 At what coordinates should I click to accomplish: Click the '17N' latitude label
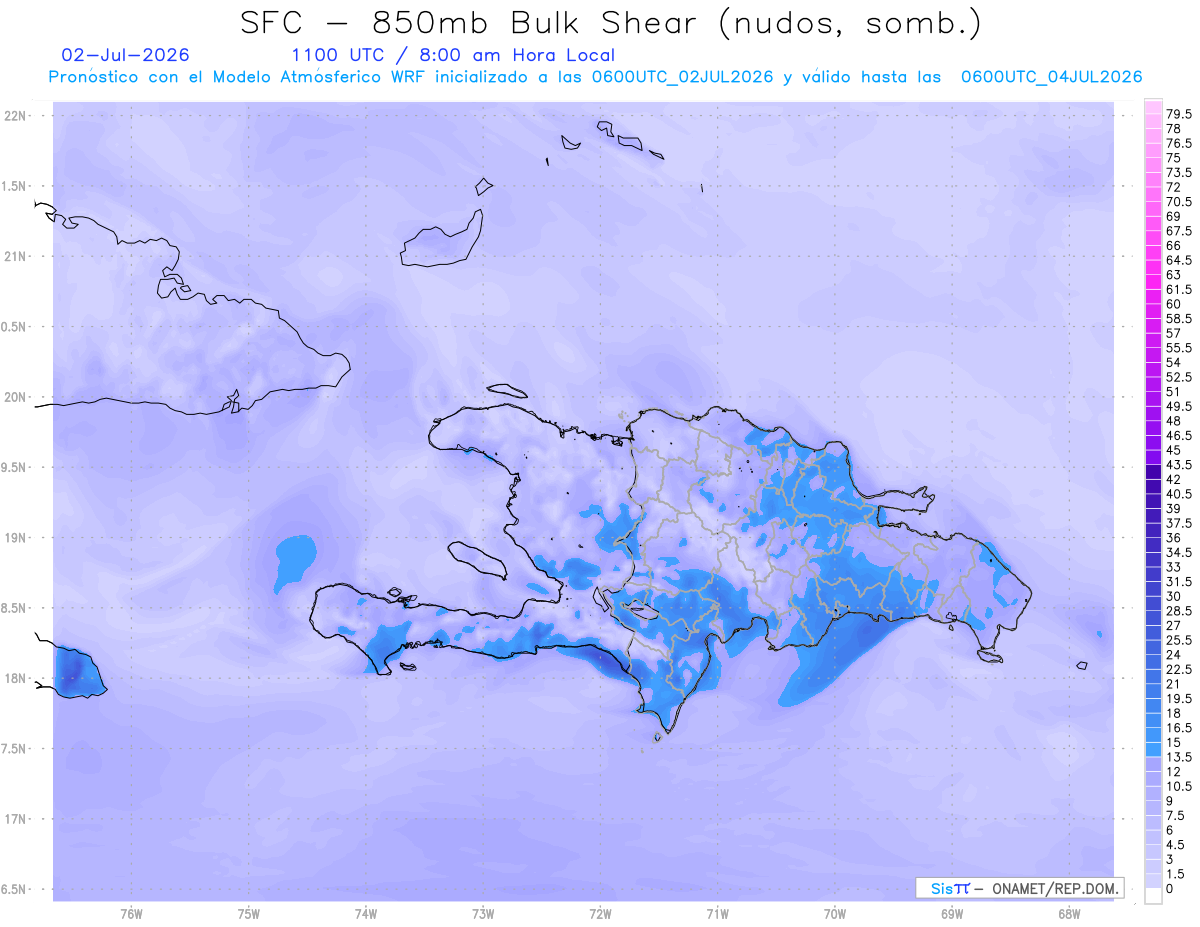point(16,819)
